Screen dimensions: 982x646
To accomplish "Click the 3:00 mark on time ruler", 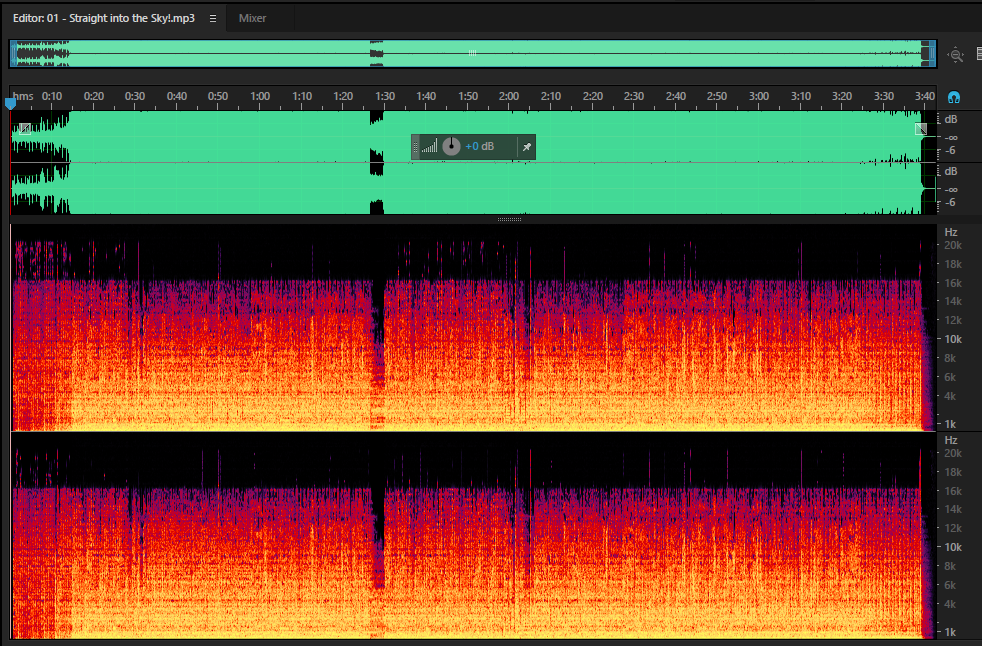I will point(758,96).
